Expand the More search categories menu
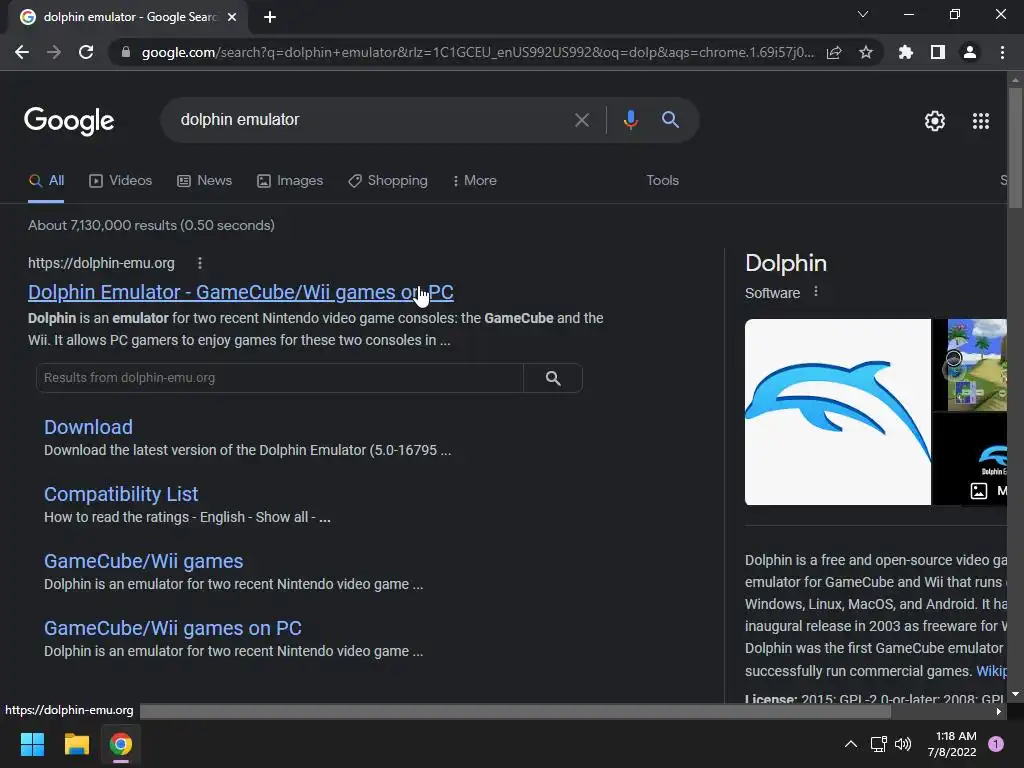1024x768 pixels. click(x=475, y=181)
